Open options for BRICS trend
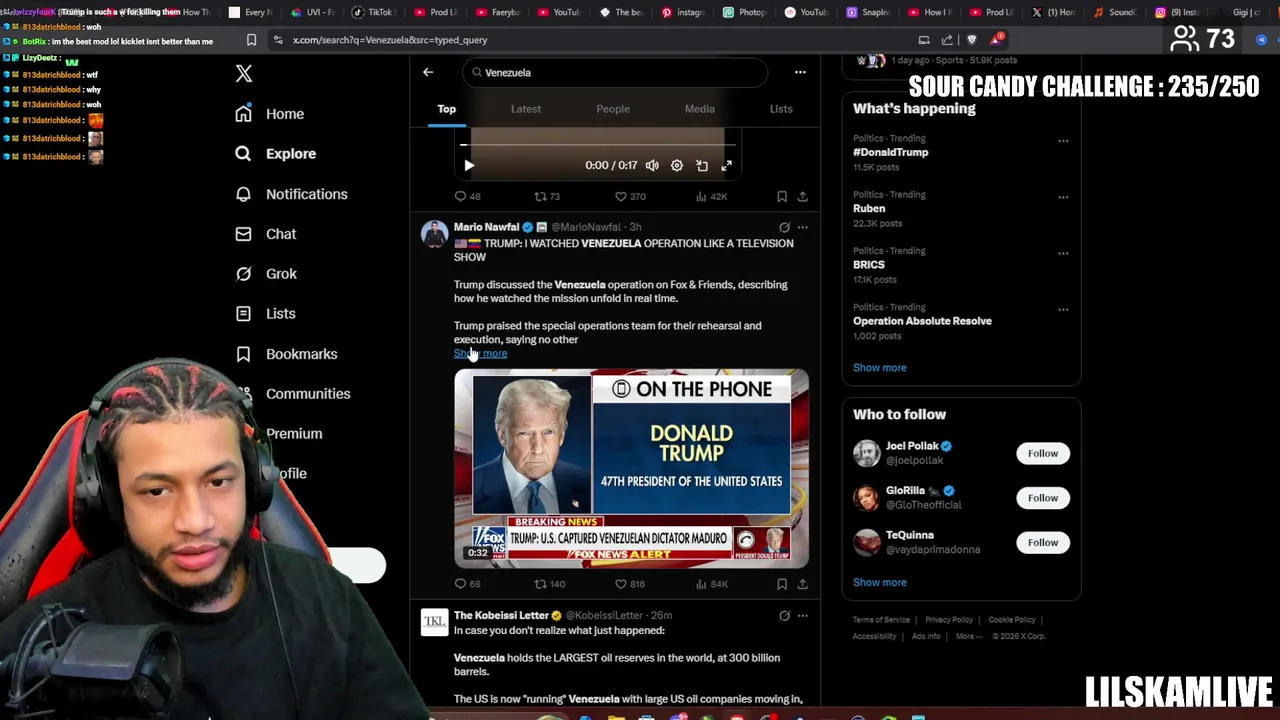Viewport: 1280px width, 720px height. 1063,253
